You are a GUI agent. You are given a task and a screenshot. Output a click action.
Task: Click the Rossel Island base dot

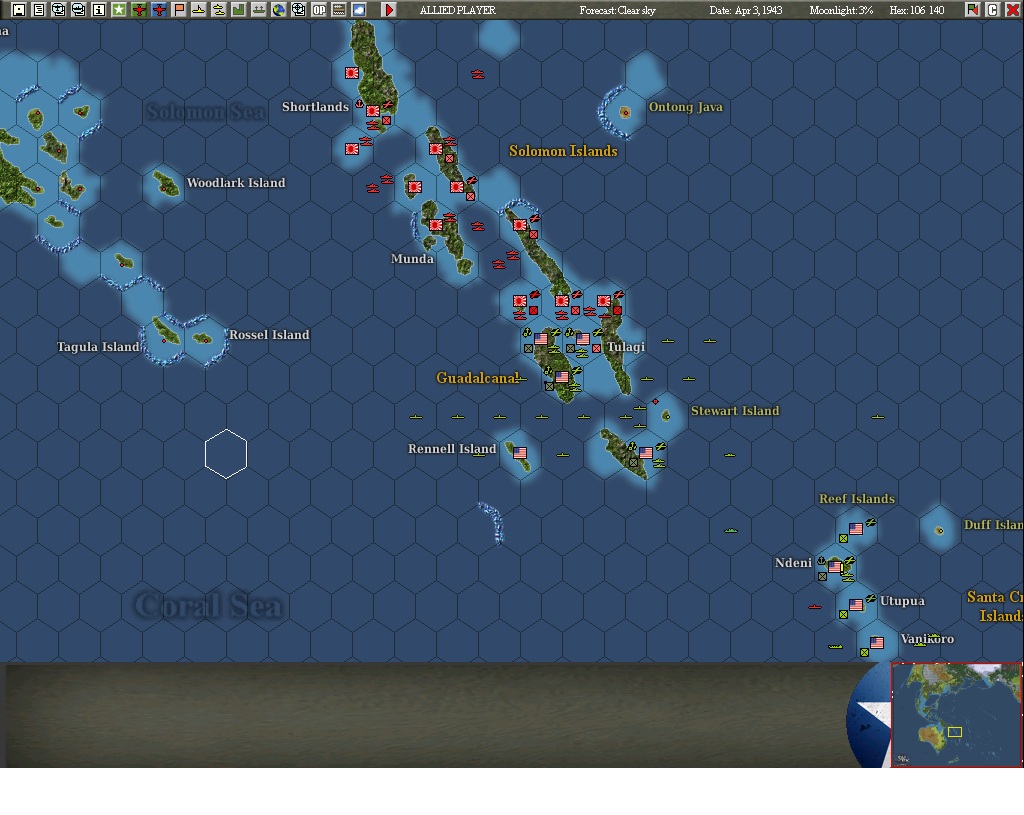click(x=204, y=339)
